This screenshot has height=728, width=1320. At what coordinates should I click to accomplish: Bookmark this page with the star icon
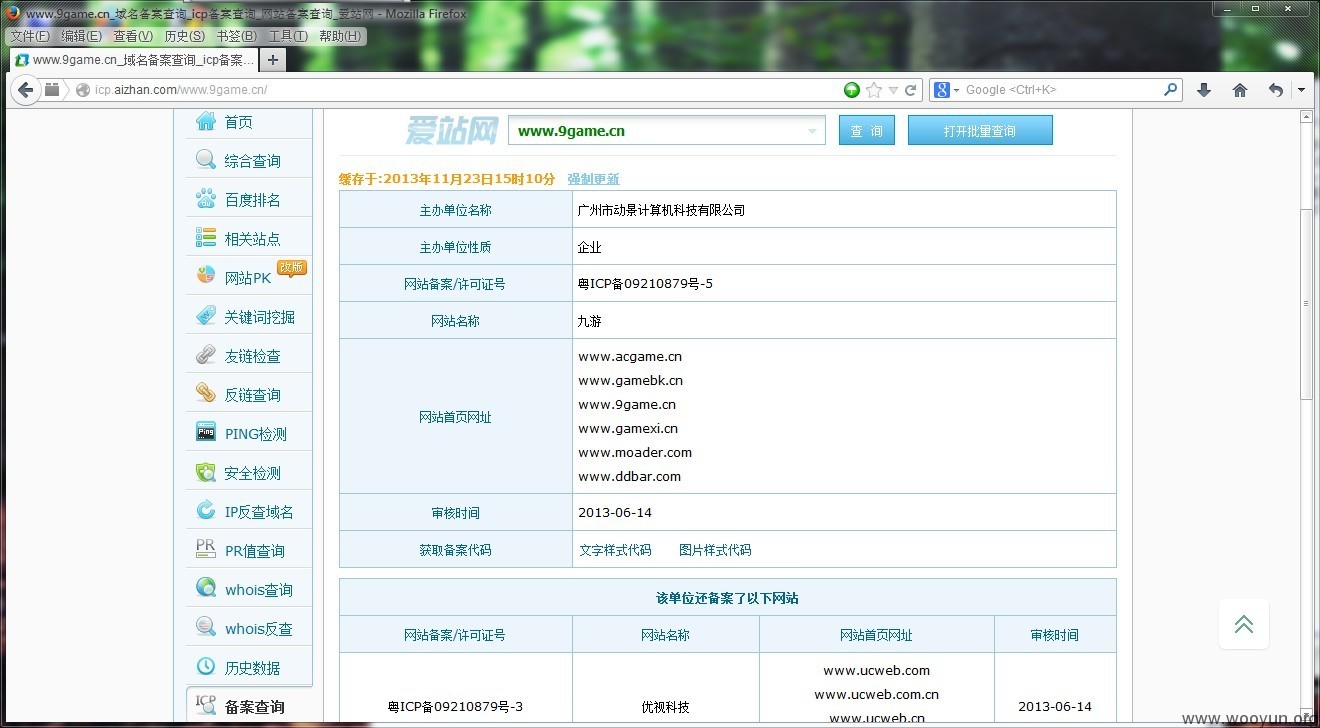point(874,90)
